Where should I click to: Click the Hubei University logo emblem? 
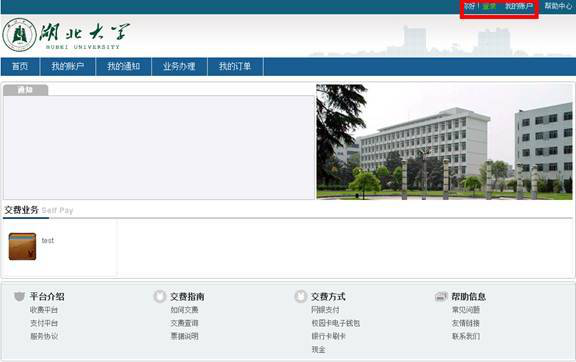point(19,35)
